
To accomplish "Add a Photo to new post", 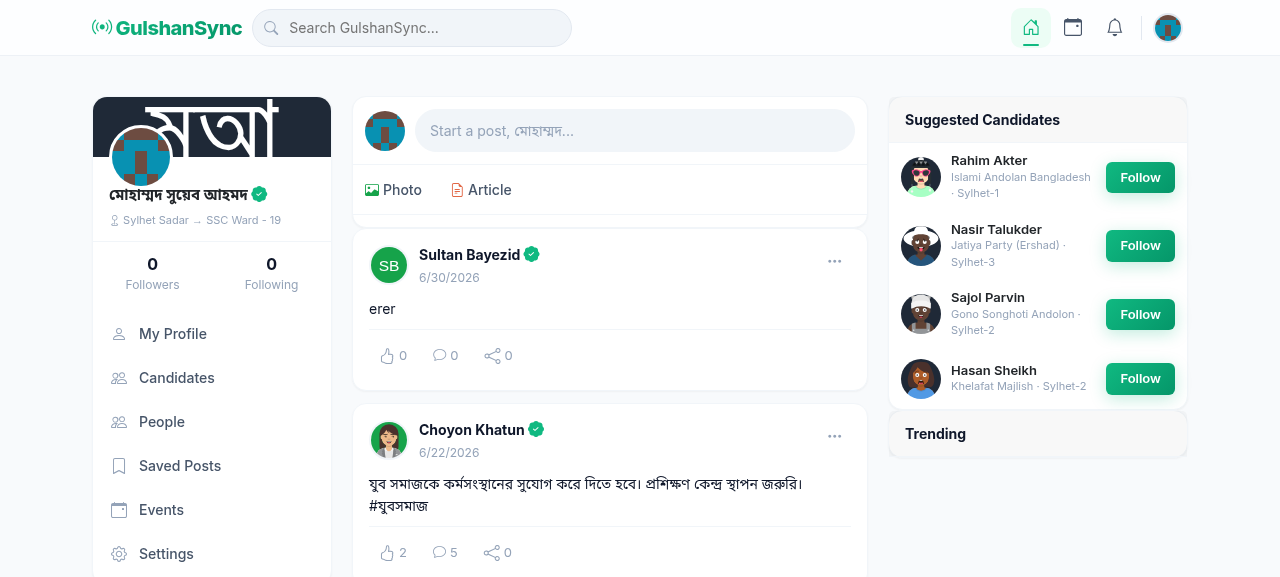I will [393, 190].
